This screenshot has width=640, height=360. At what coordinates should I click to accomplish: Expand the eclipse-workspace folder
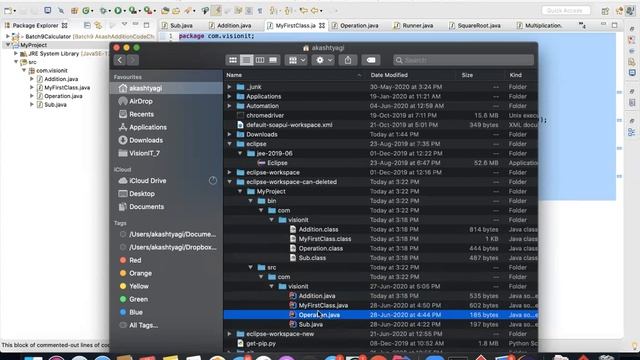(229, 172)
